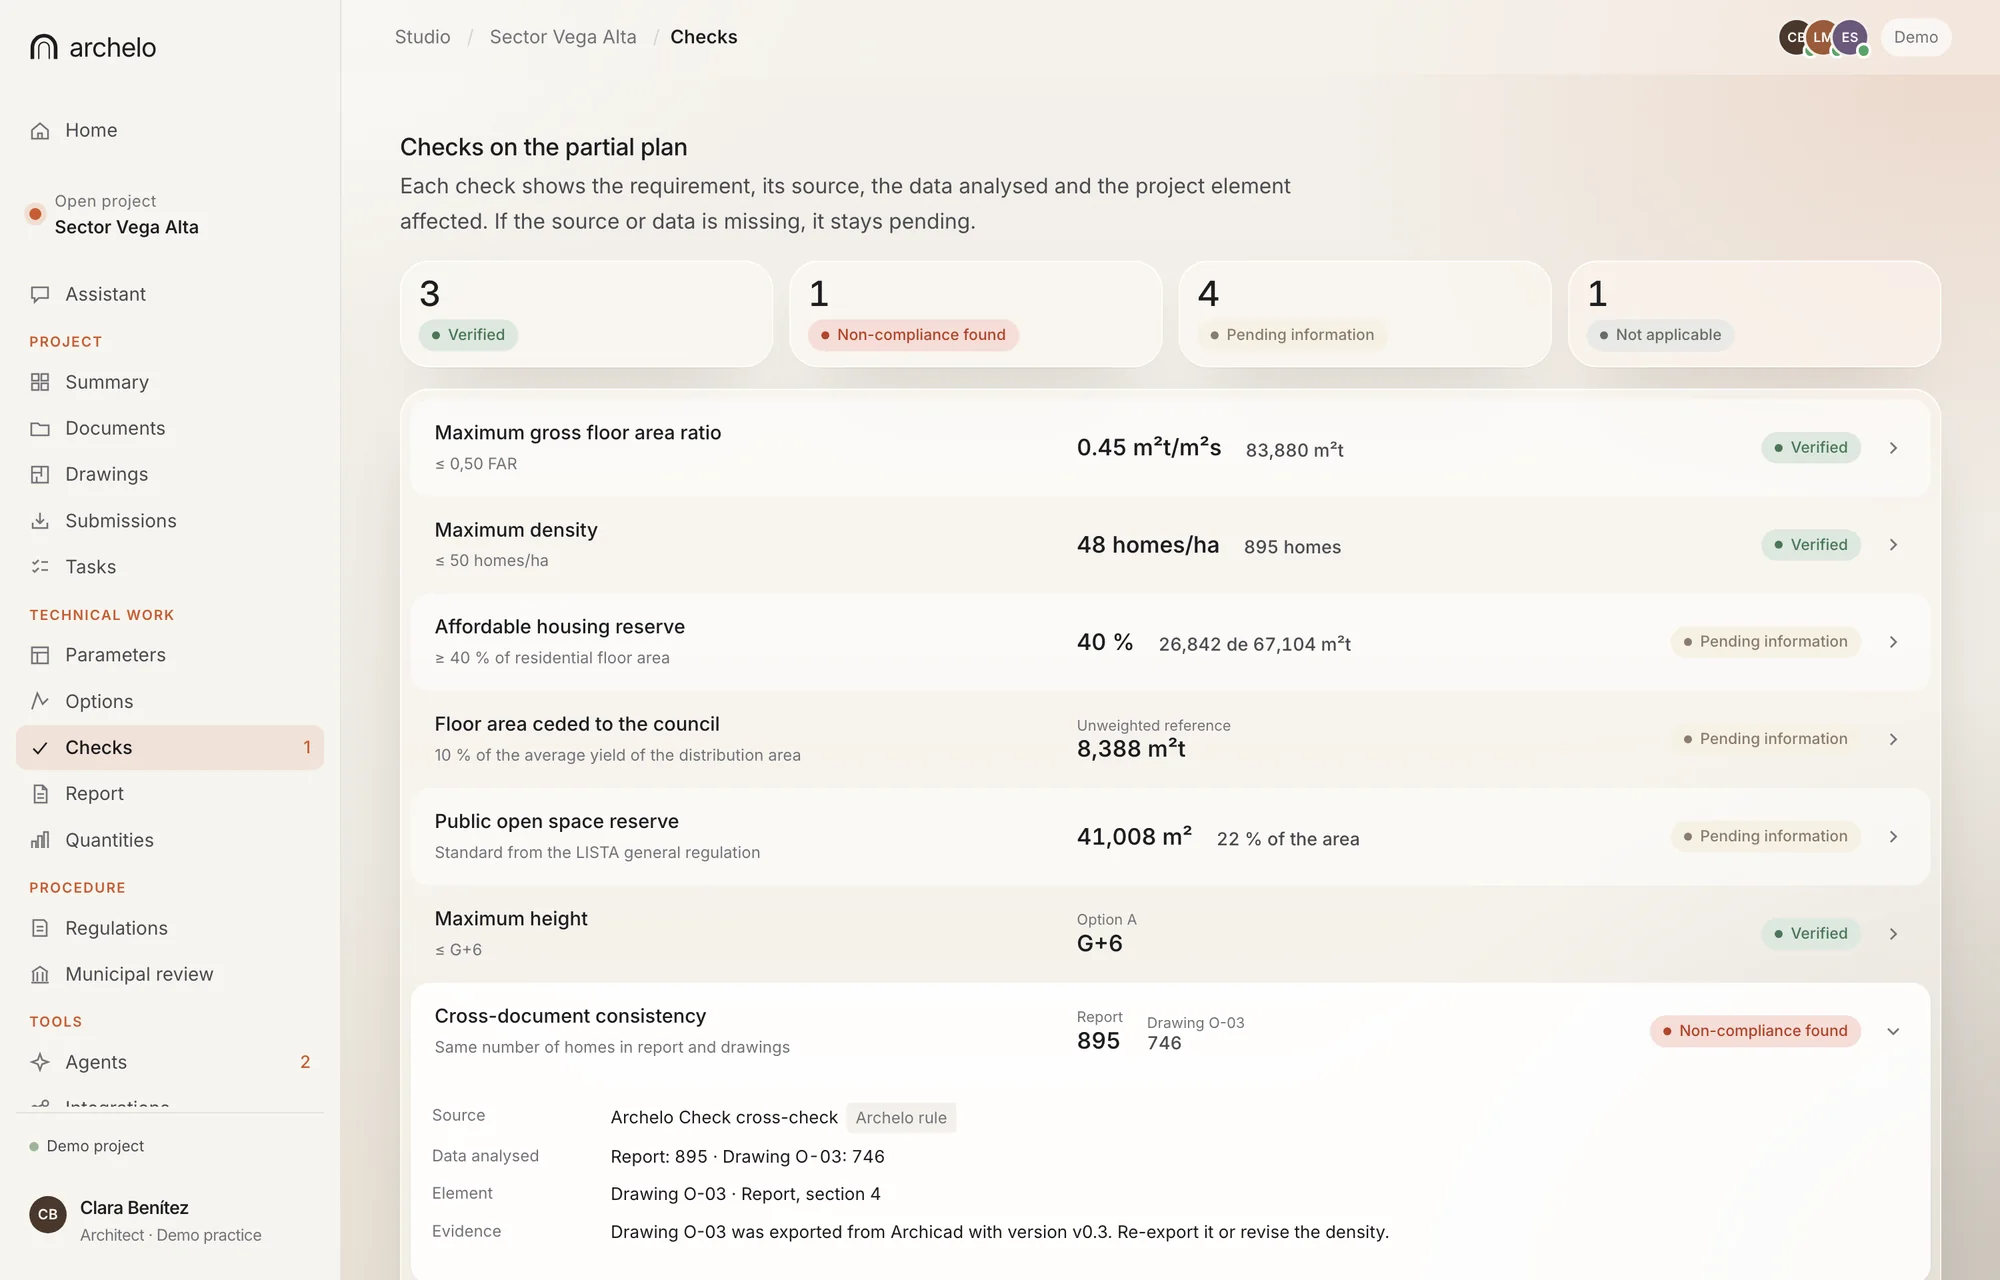Click the Studio breadcrumb link
Viewport: 2000px width, 1280px height.
point(422,37)
